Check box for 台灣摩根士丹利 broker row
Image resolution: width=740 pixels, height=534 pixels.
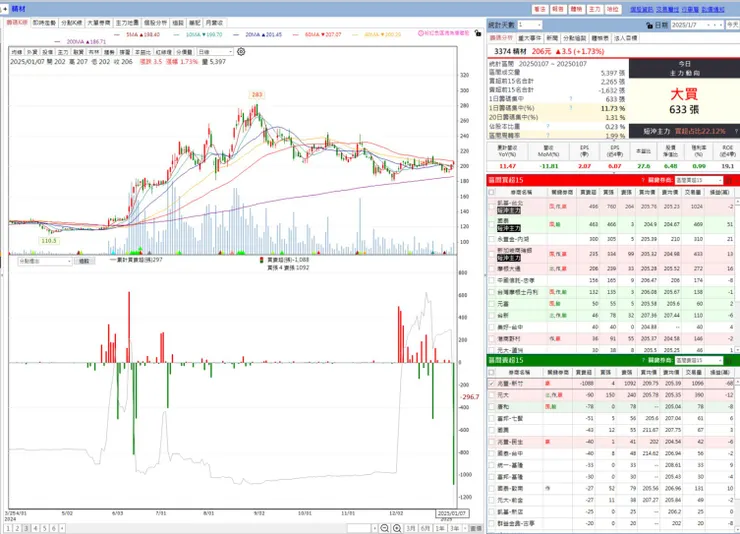491,292
